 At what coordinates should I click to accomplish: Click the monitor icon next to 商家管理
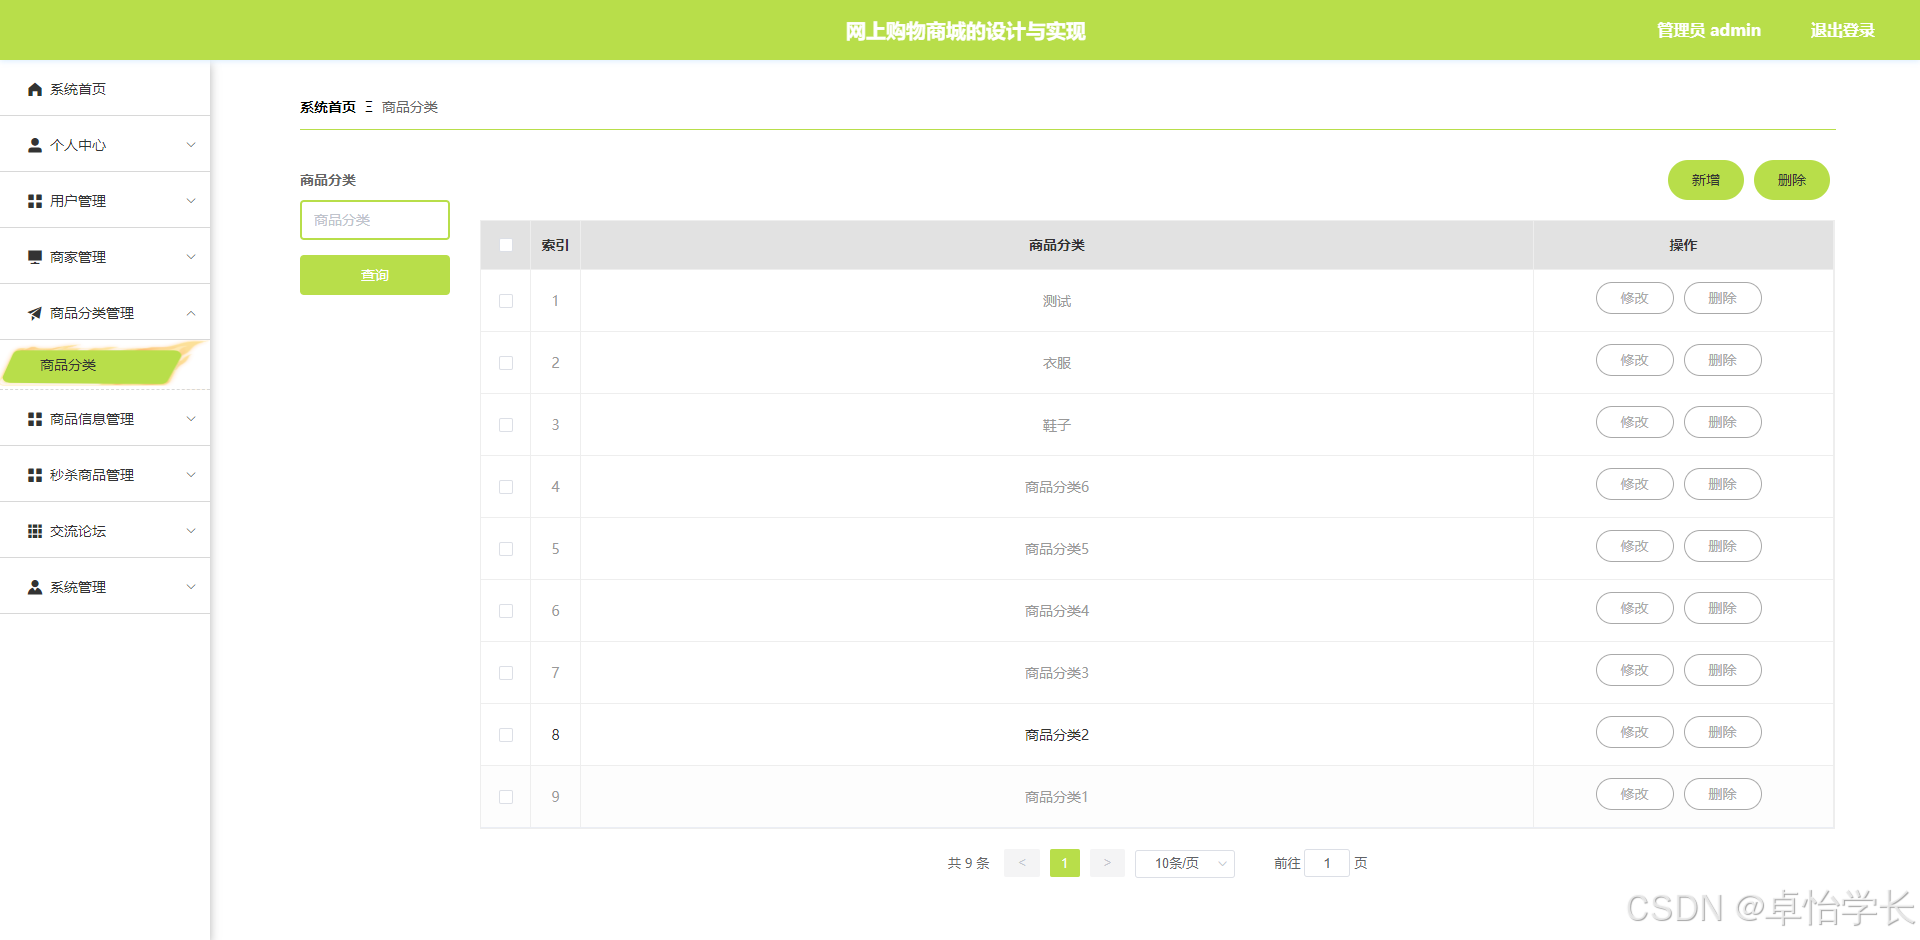[x=35, y=257]
